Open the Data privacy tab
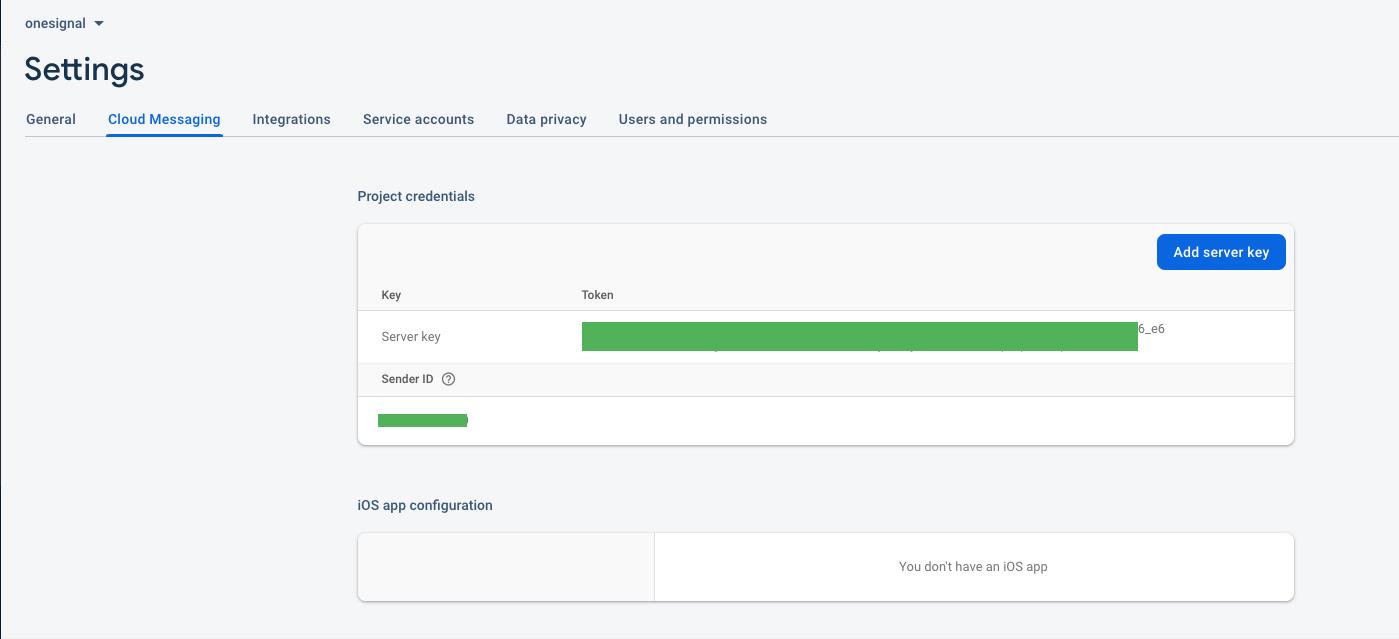1399x639 pixels. tap(546, 119)
